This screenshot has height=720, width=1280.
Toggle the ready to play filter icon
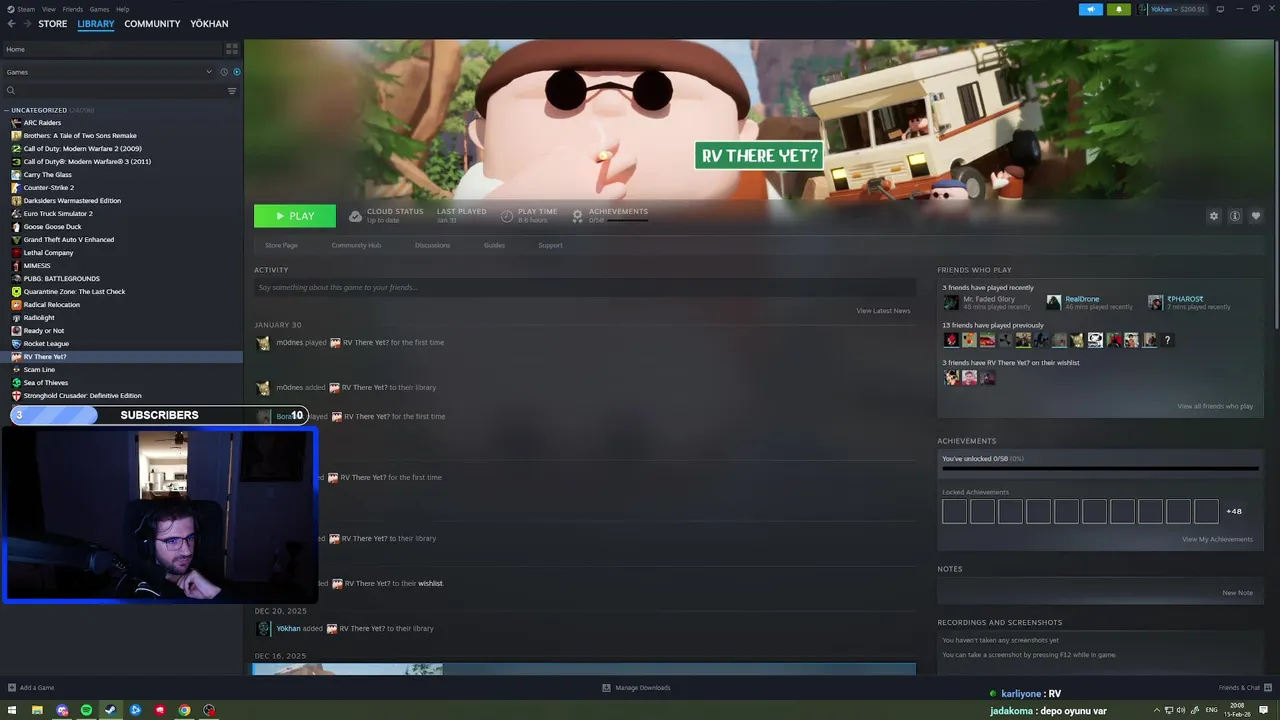[x=236, y=72]
